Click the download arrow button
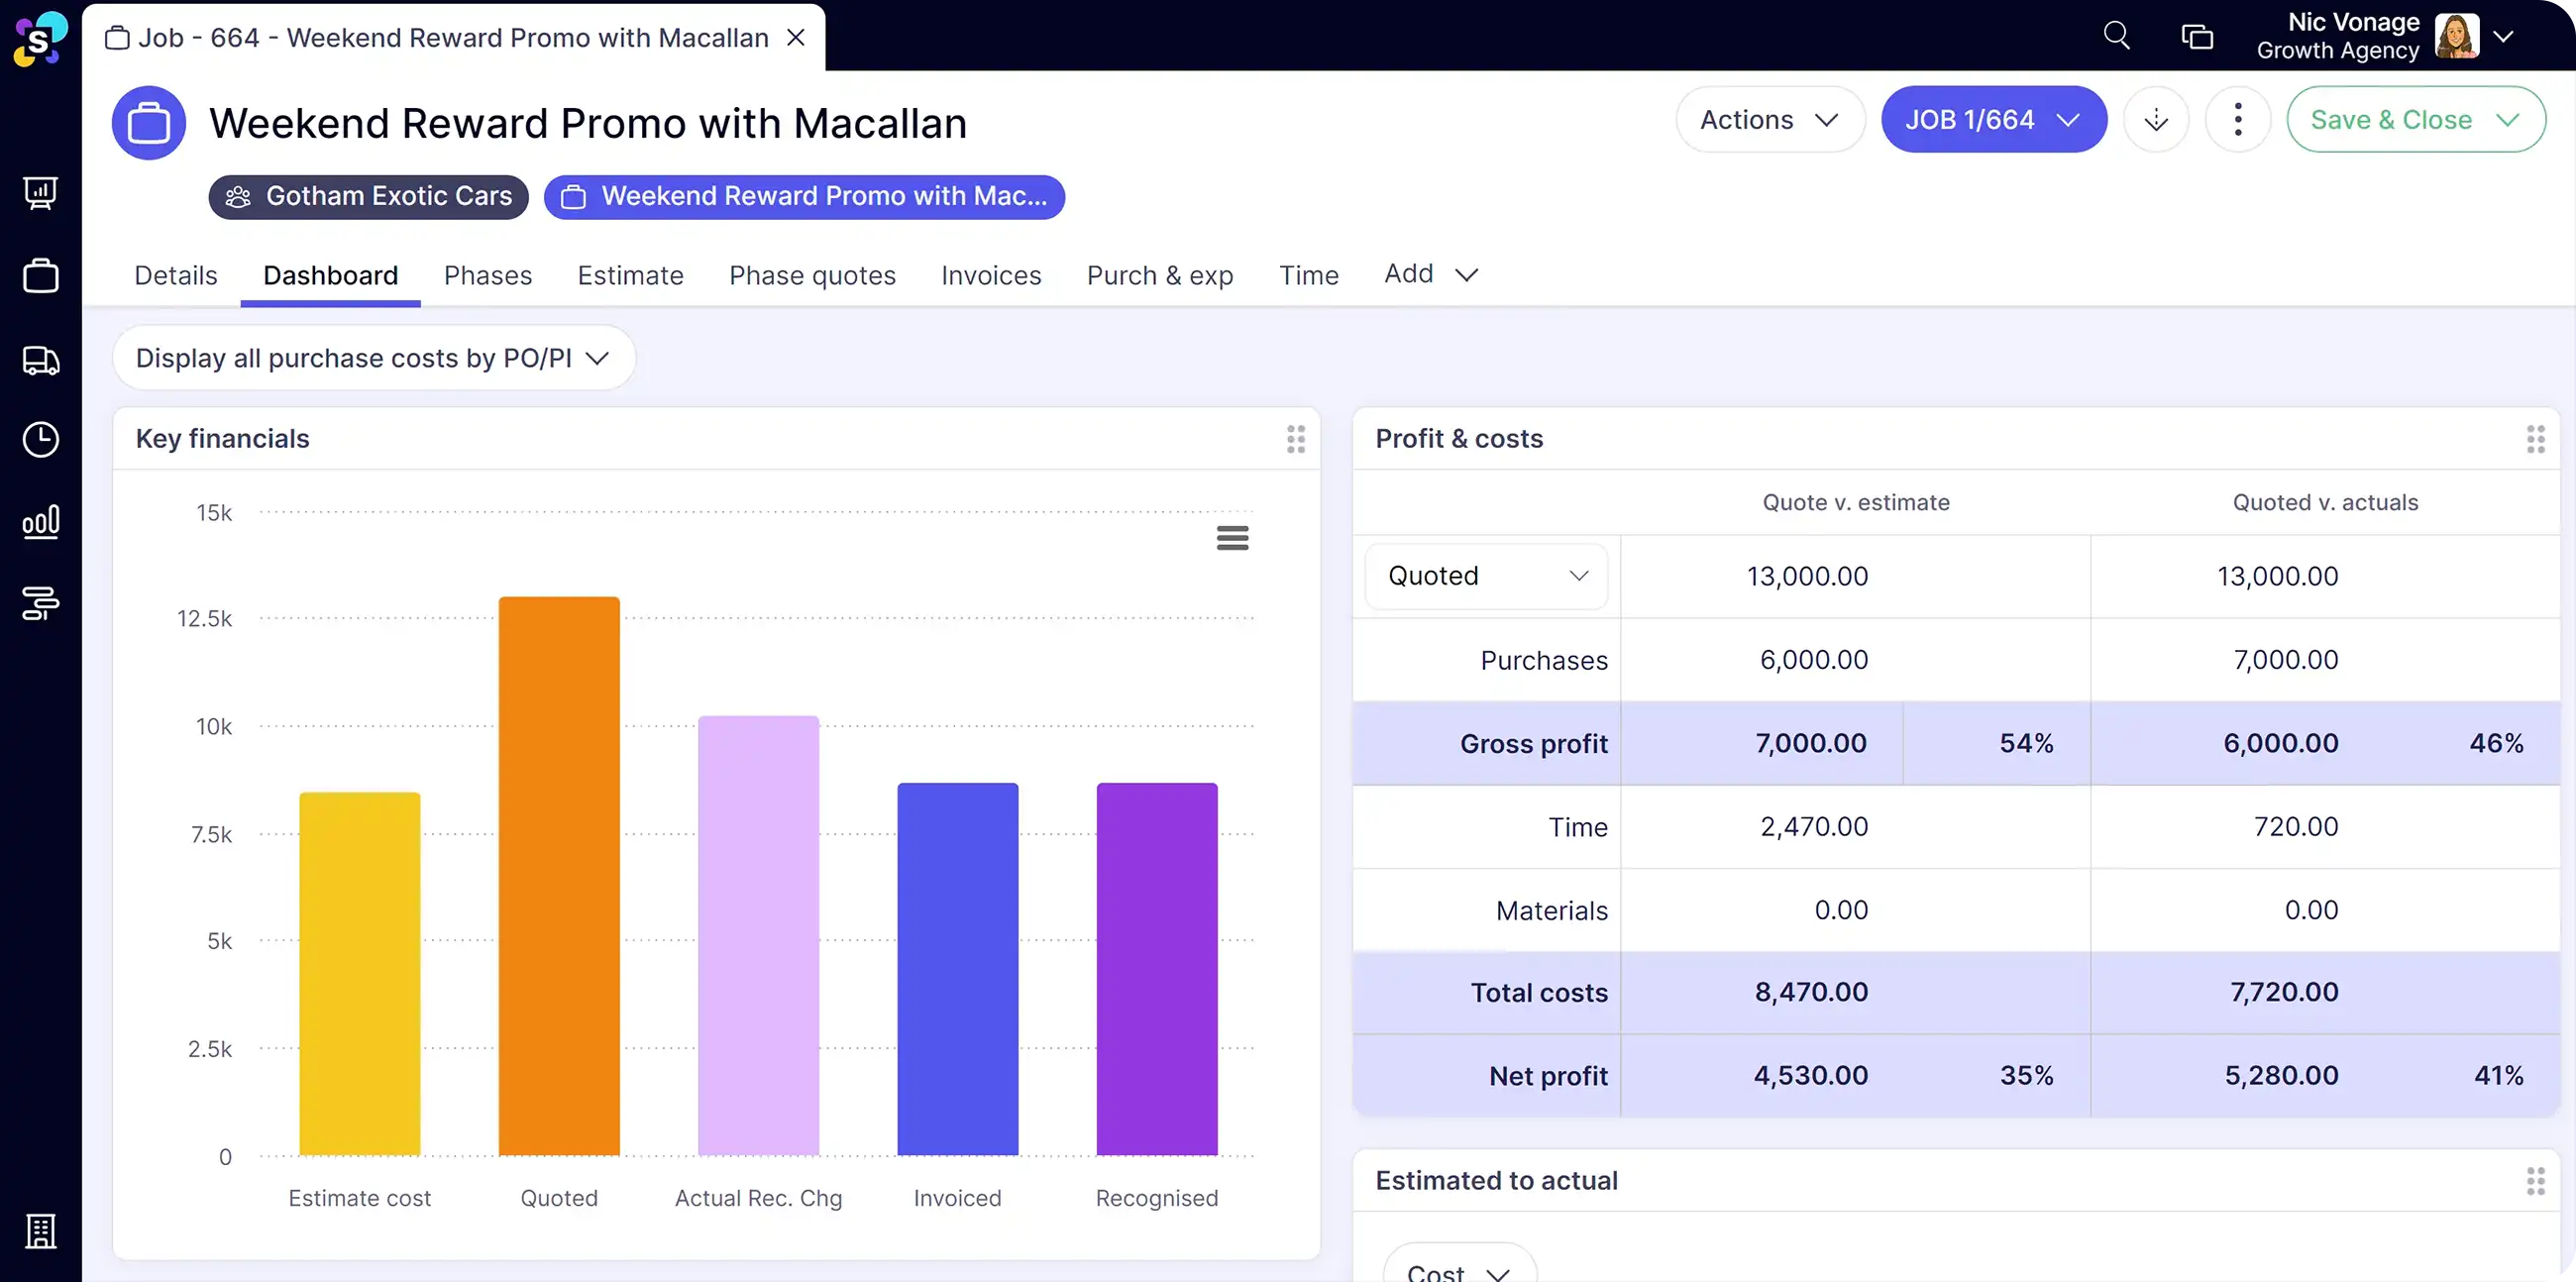2576x1282 pixels. [2156, 119]
